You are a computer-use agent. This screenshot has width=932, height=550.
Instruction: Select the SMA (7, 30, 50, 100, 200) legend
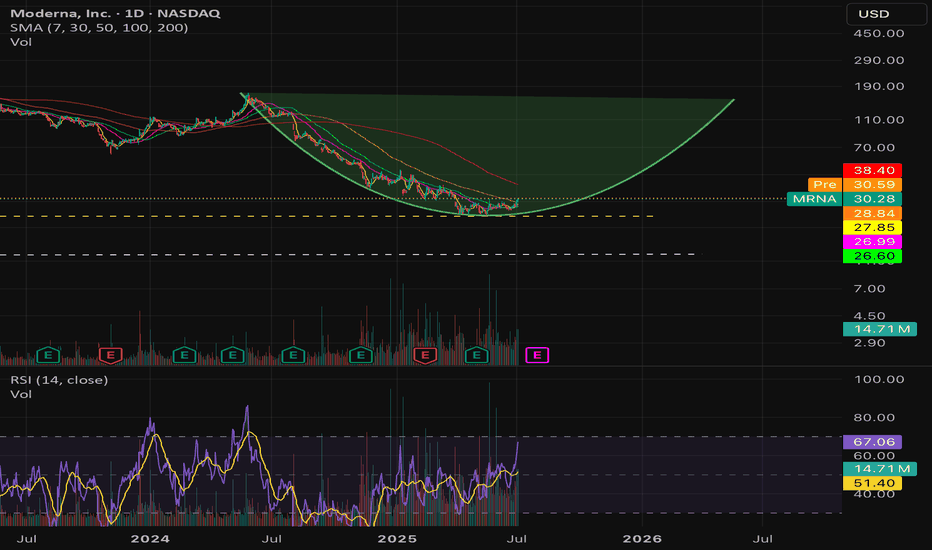(x=99, y=27)
